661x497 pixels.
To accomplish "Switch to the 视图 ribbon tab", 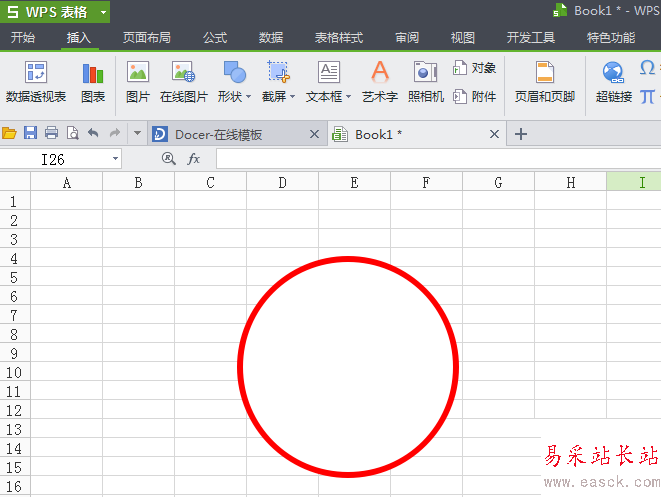I will point(462,38).
